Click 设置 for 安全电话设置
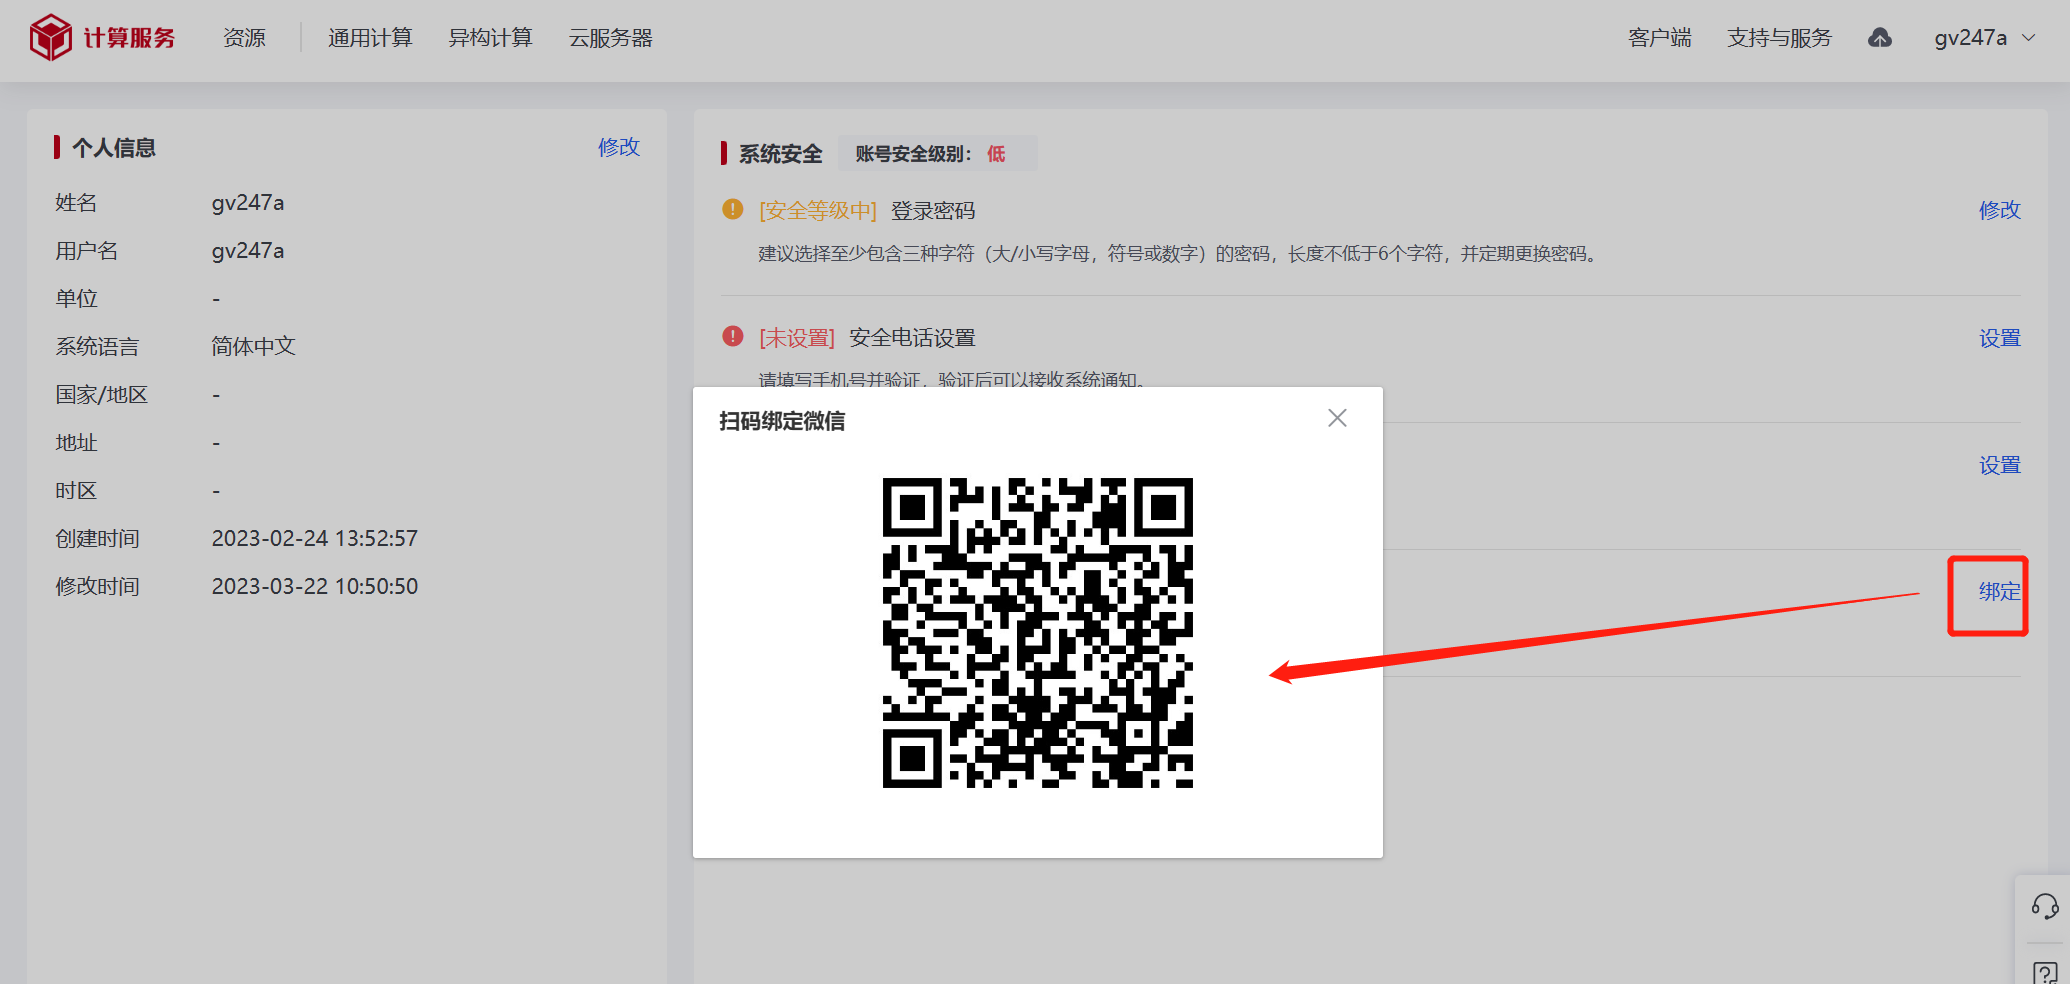 pos(2000,338)
